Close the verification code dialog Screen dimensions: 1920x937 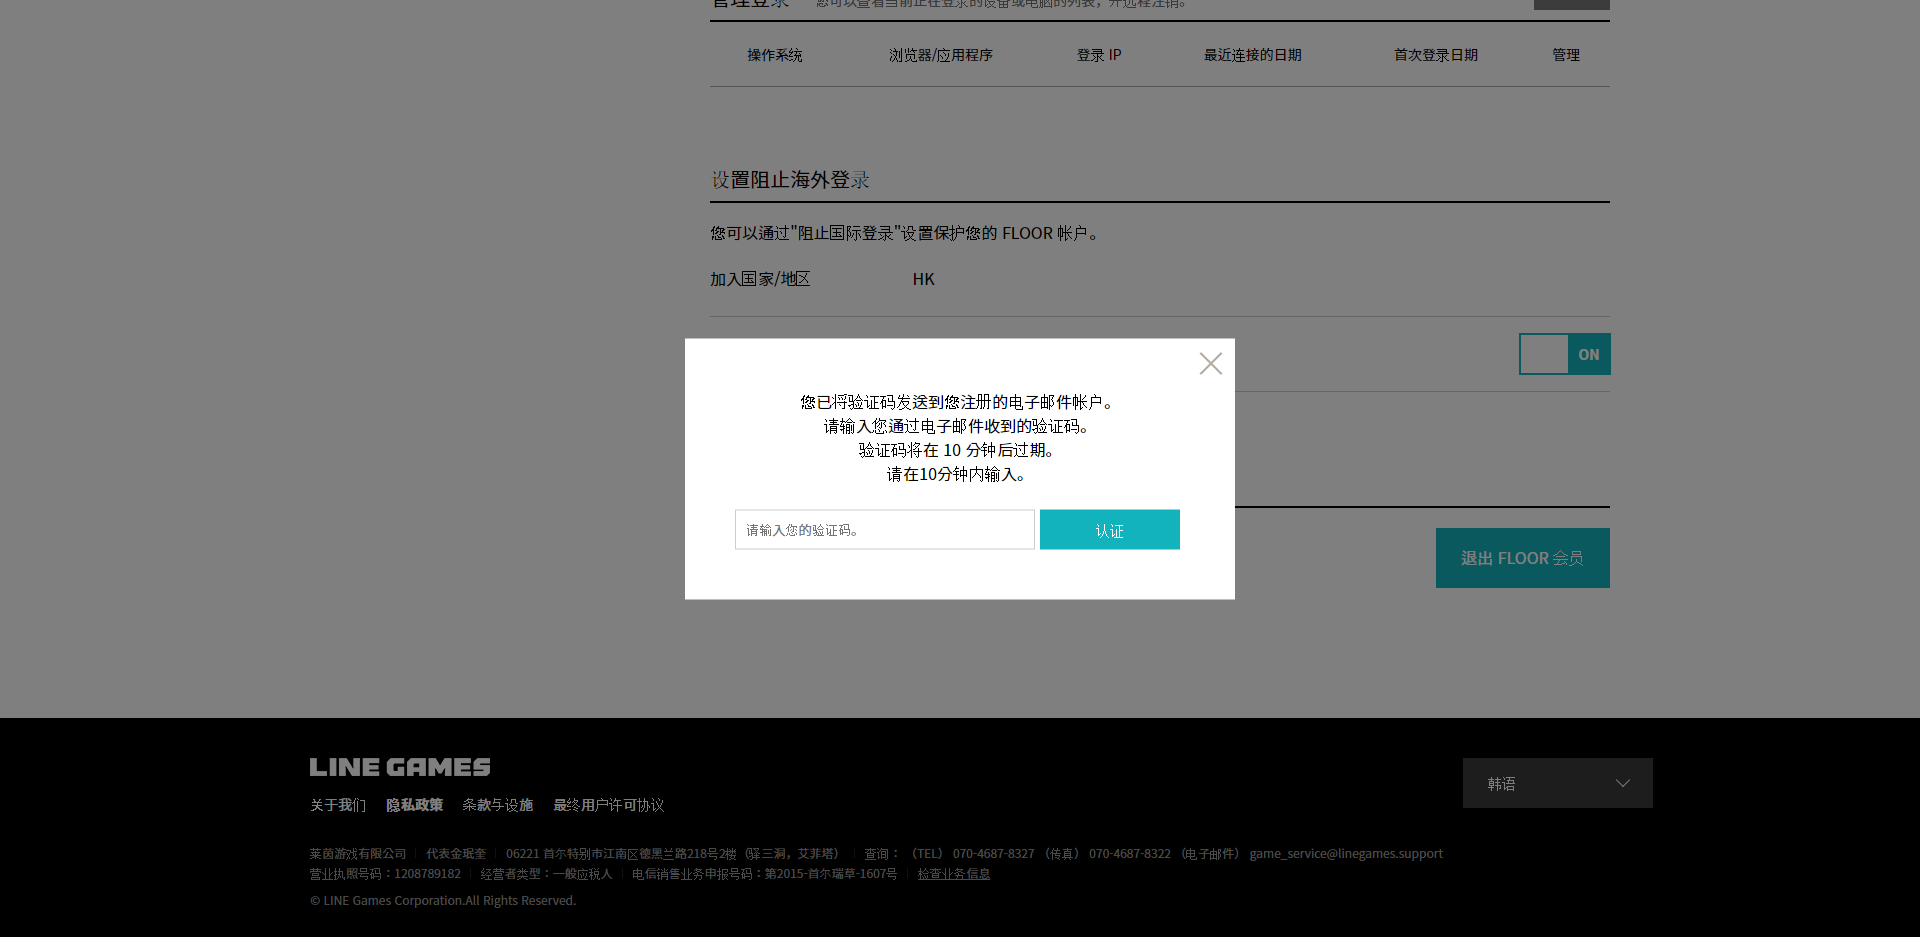point(1211,364)
